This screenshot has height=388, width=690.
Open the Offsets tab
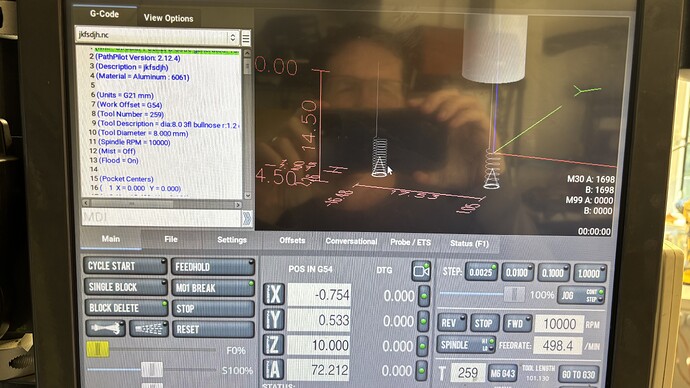click(x=292, y=241)
